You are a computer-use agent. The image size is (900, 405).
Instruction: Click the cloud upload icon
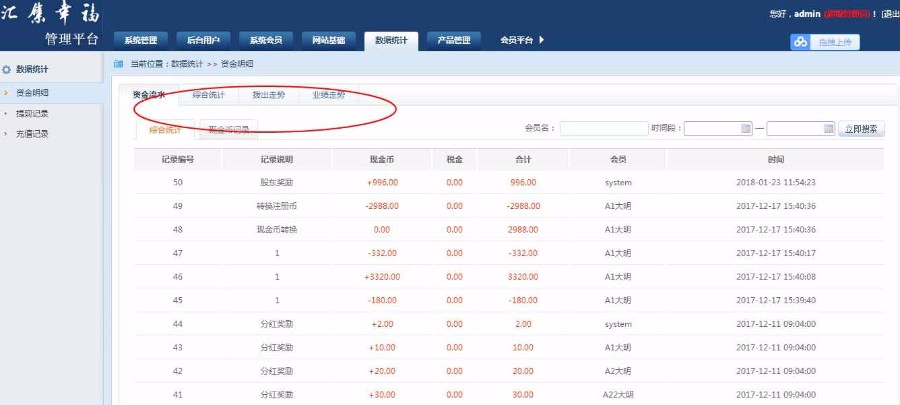click(801, 42)
